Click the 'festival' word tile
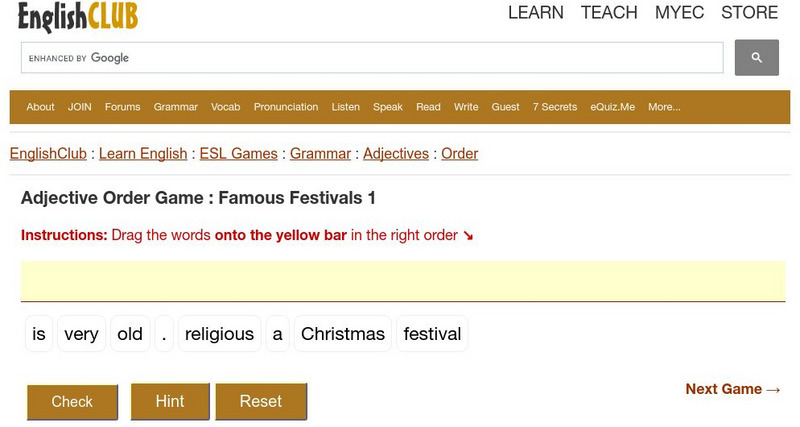This screenshot has height=427, width=800. (432, 334)
